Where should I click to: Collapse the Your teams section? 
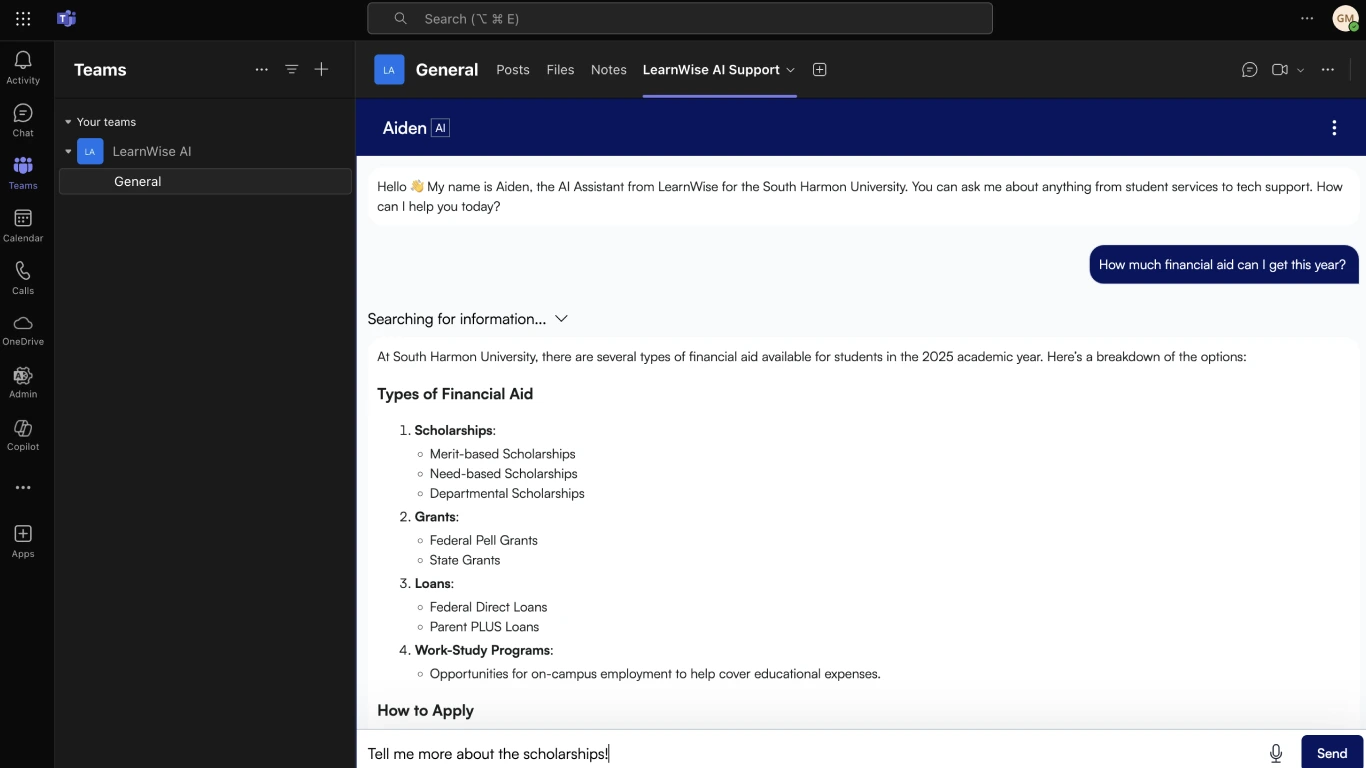68,122
